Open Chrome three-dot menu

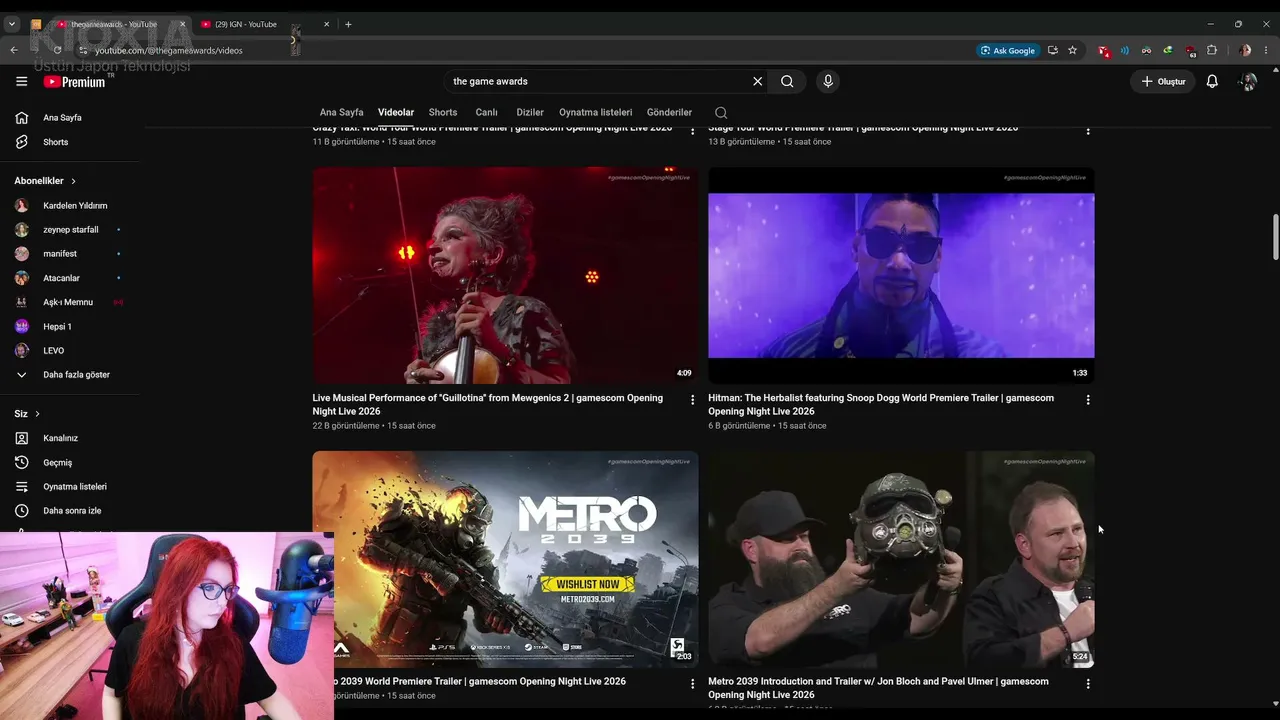click(x=1267, y=50)
